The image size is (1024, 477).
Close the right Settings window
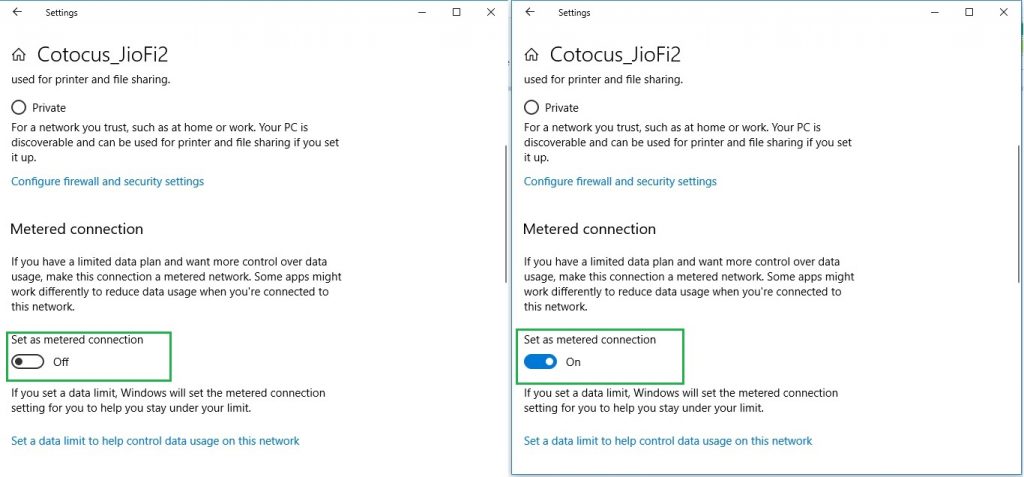[x=1004, y=13]
